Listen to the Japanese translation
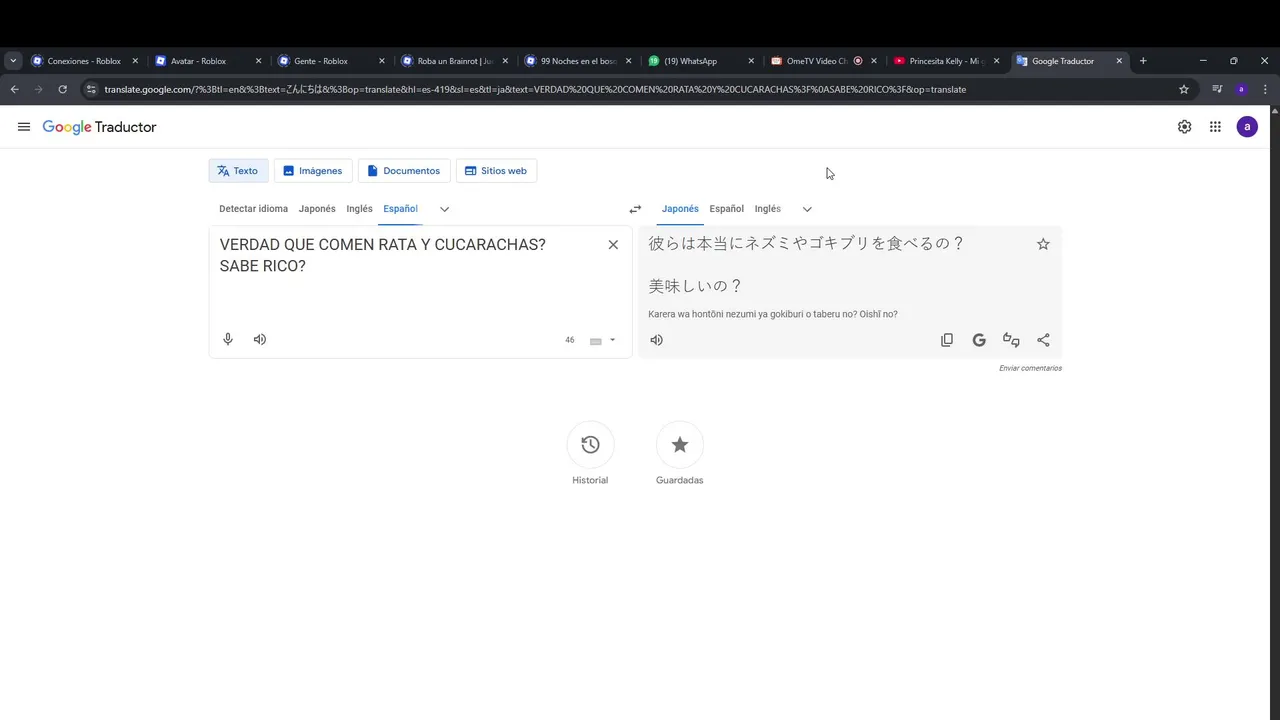 656,340
